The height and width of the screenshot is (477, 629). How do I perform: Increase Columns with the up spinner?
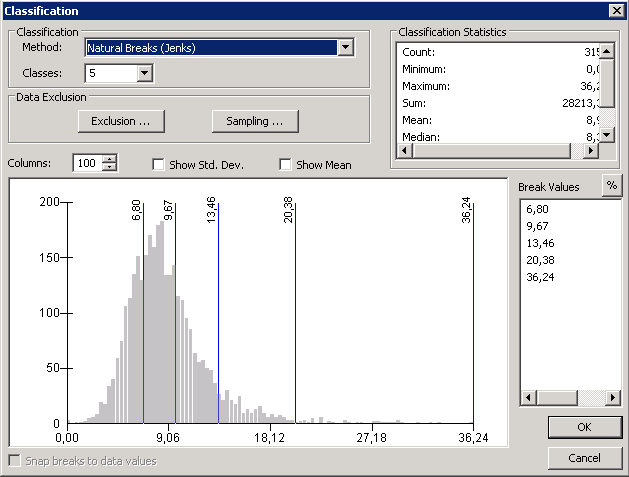(109, 159)
